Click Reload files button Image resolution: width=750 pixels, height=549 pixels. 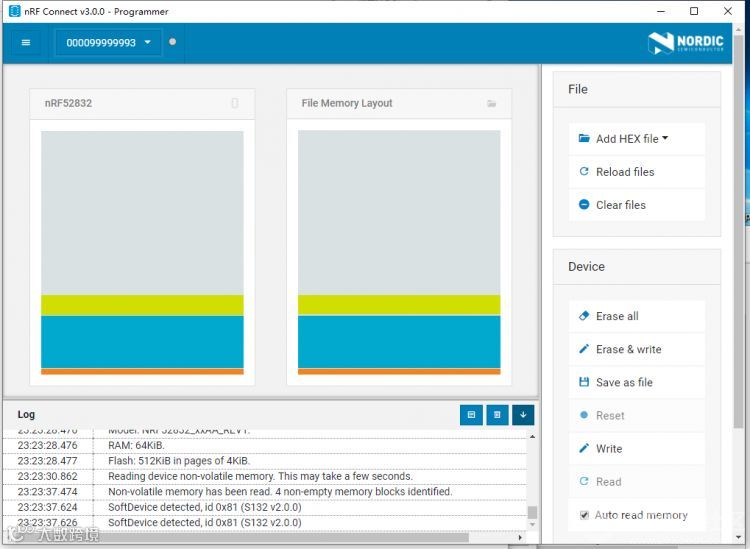[637, 172]
